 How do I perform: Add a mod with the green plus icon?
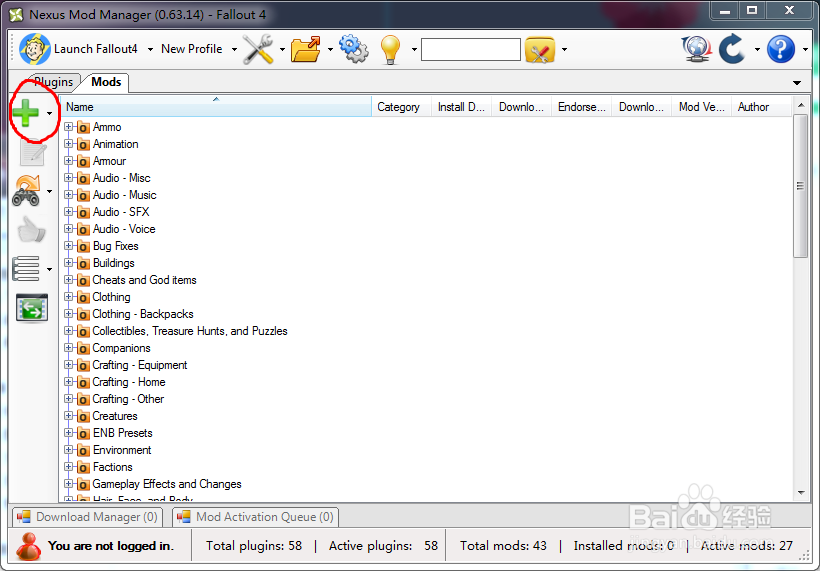[26, 113]
